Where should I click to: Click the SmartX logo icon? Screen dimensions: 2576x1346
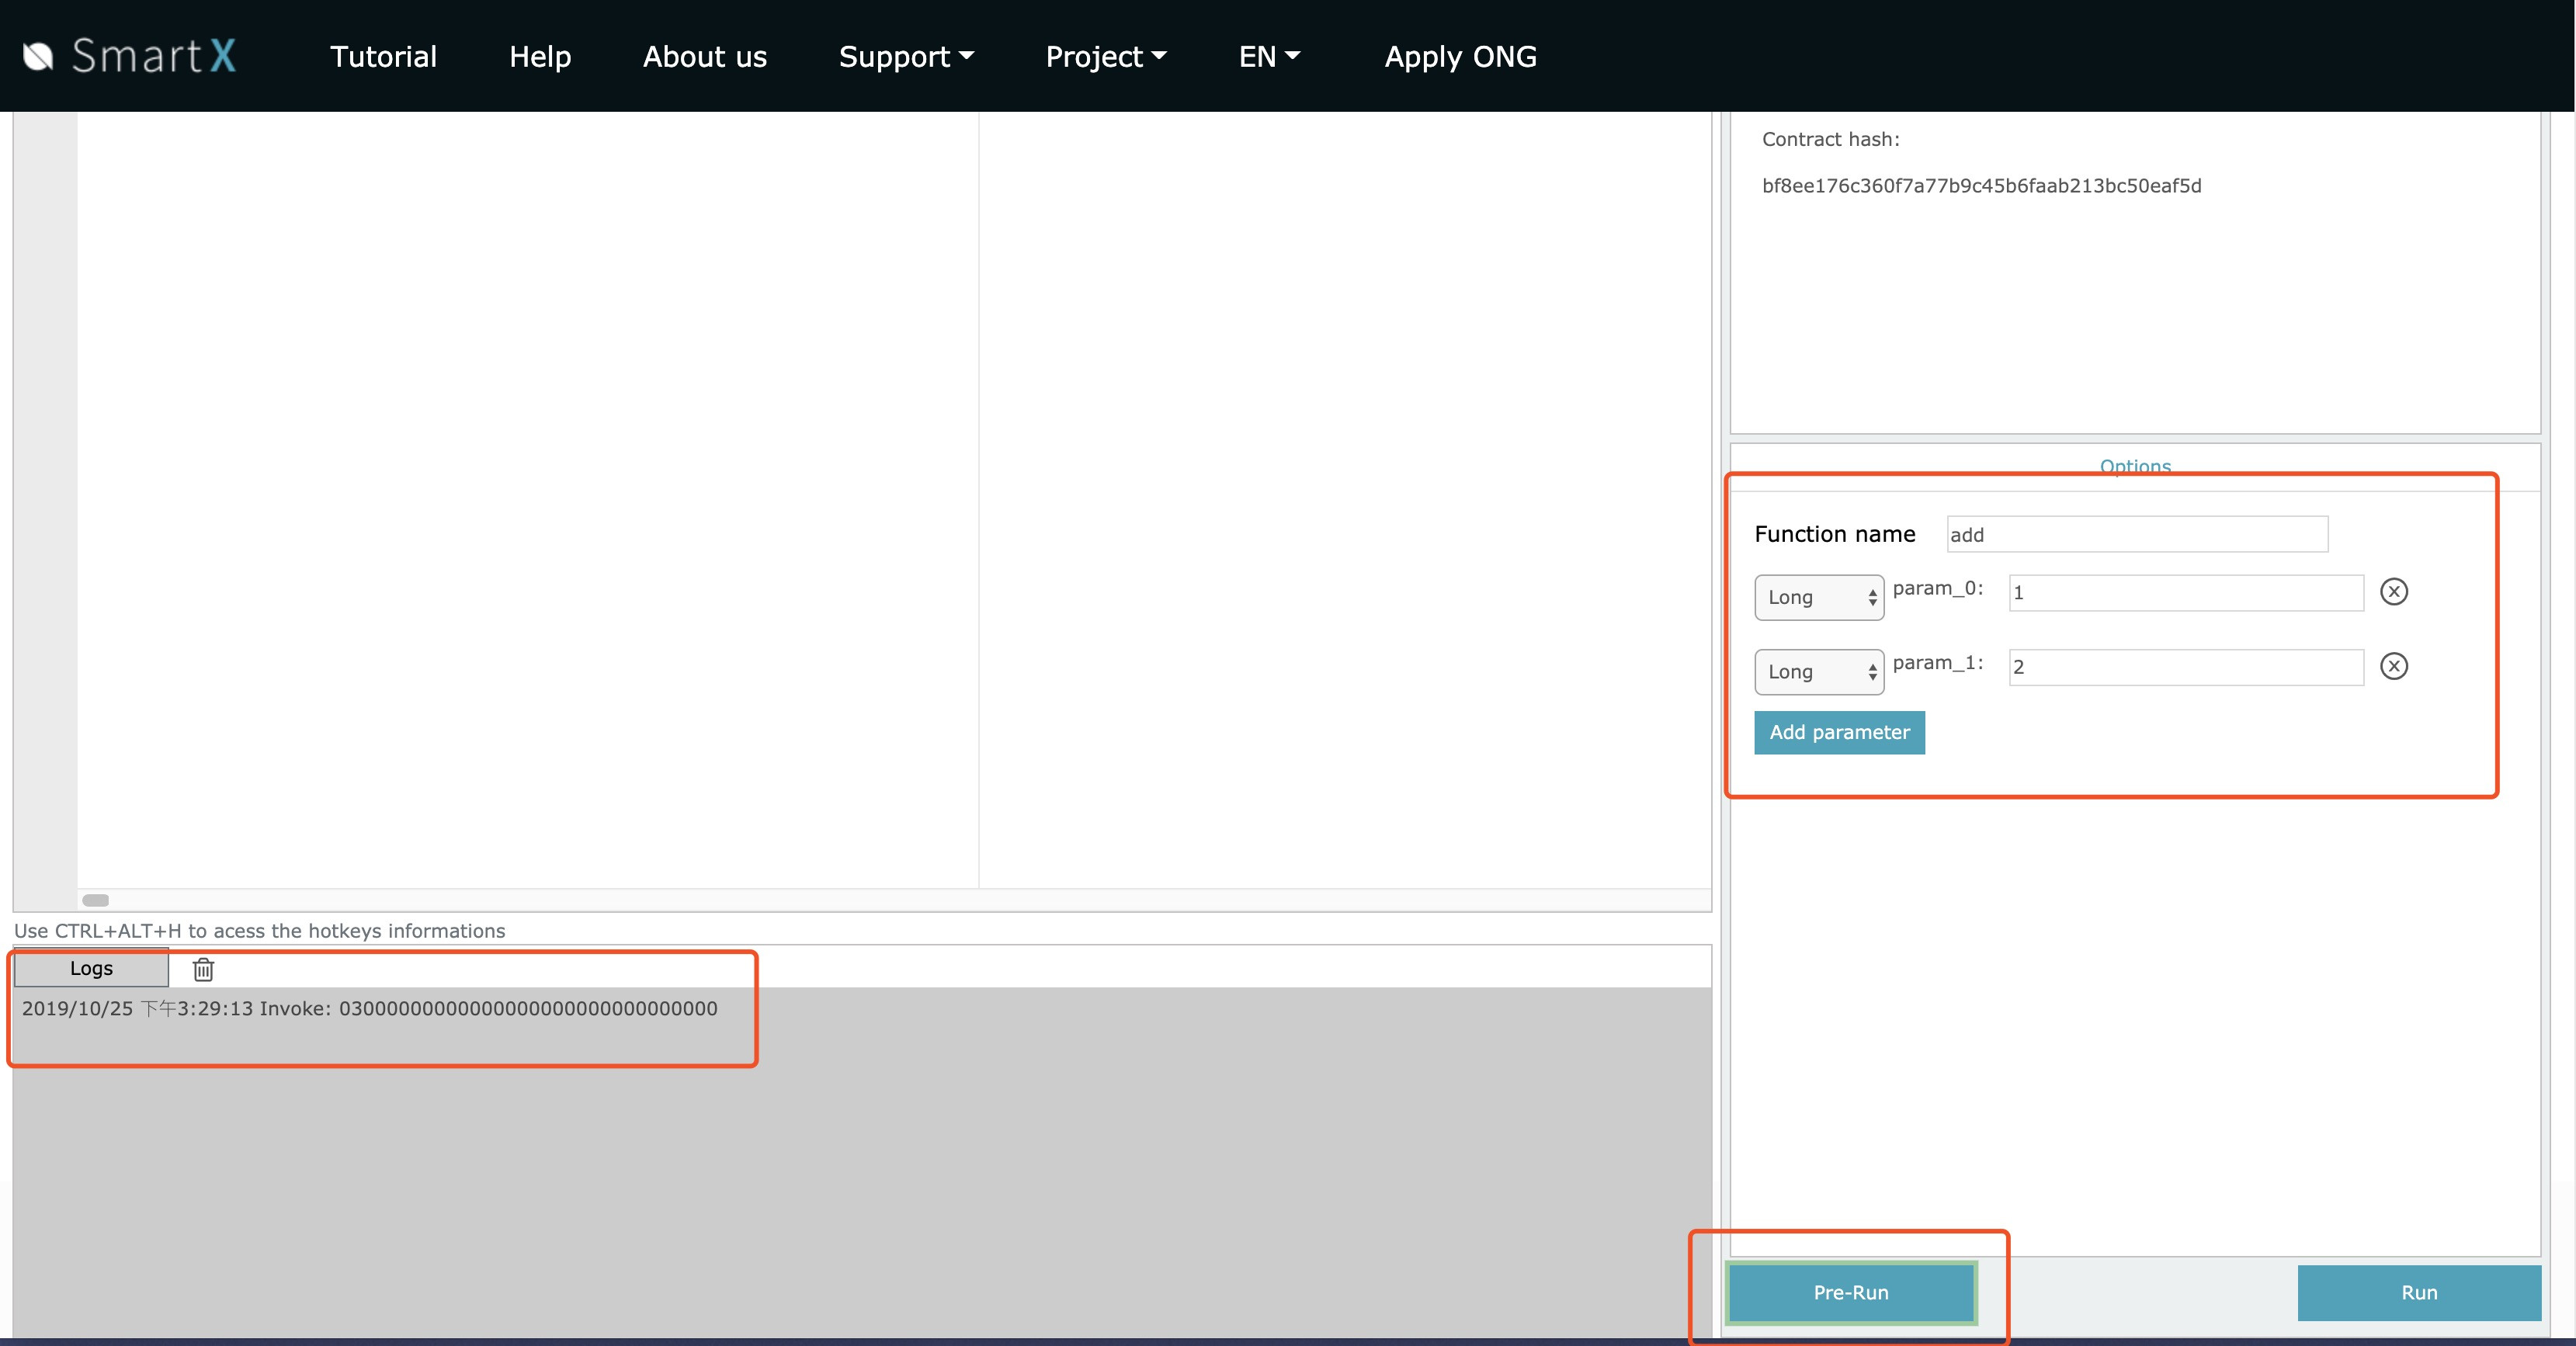tap(38, 56)
